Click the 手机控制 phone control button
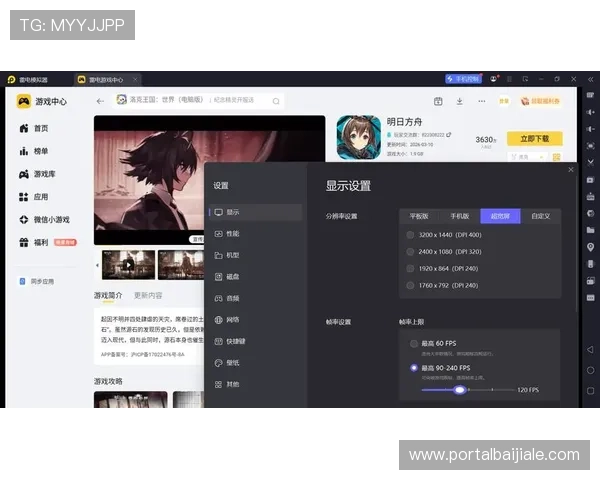 (463, 79)
